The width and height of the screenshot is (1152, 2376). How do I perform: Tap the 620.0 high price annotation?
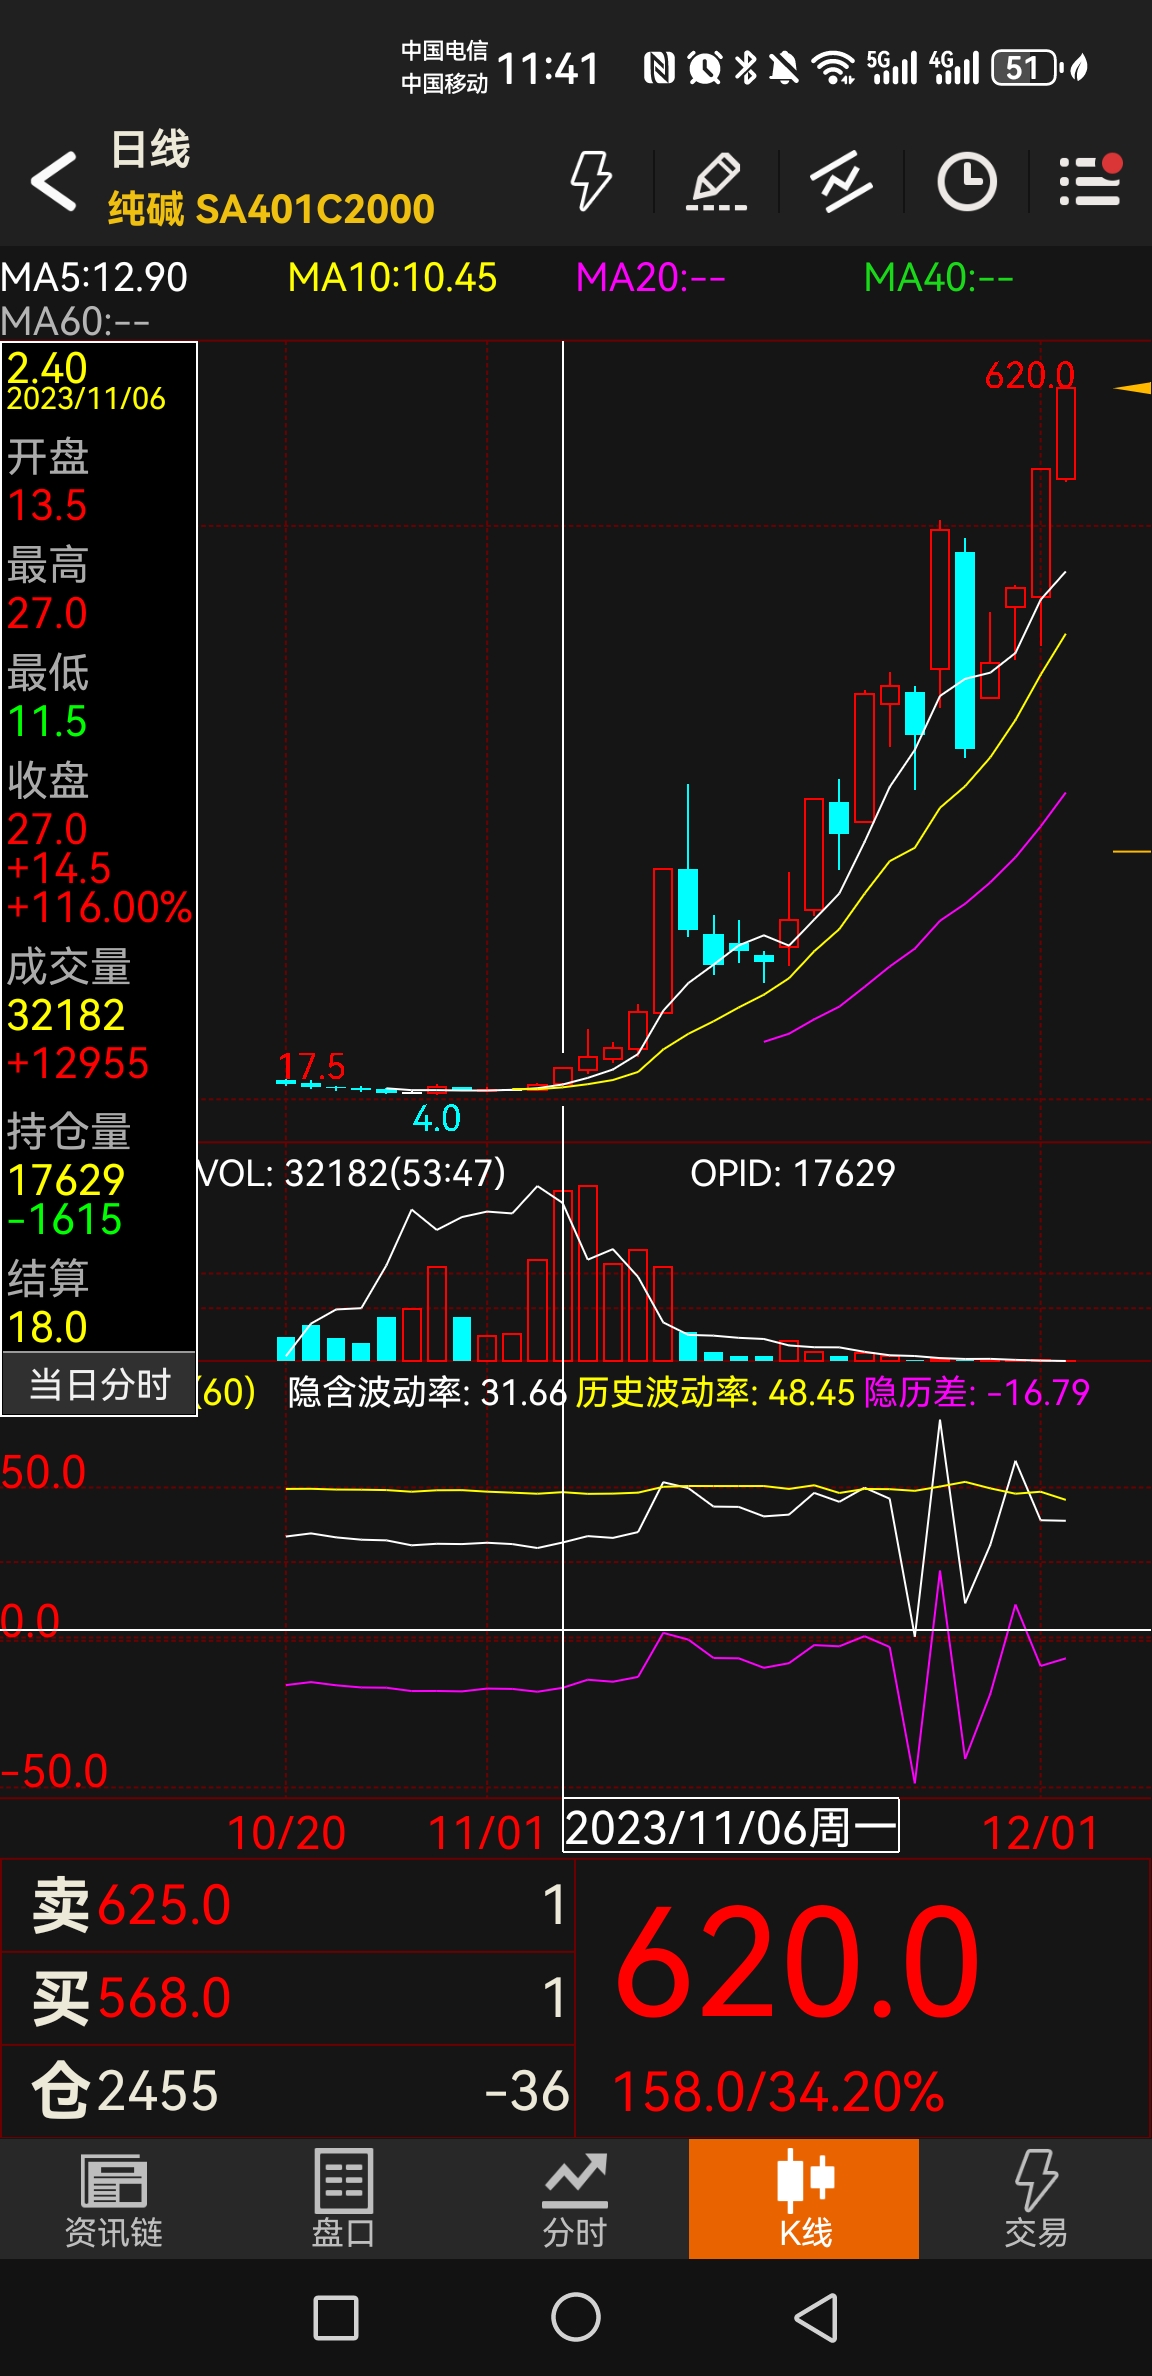pyautogui.click(x=1029, y=375)
